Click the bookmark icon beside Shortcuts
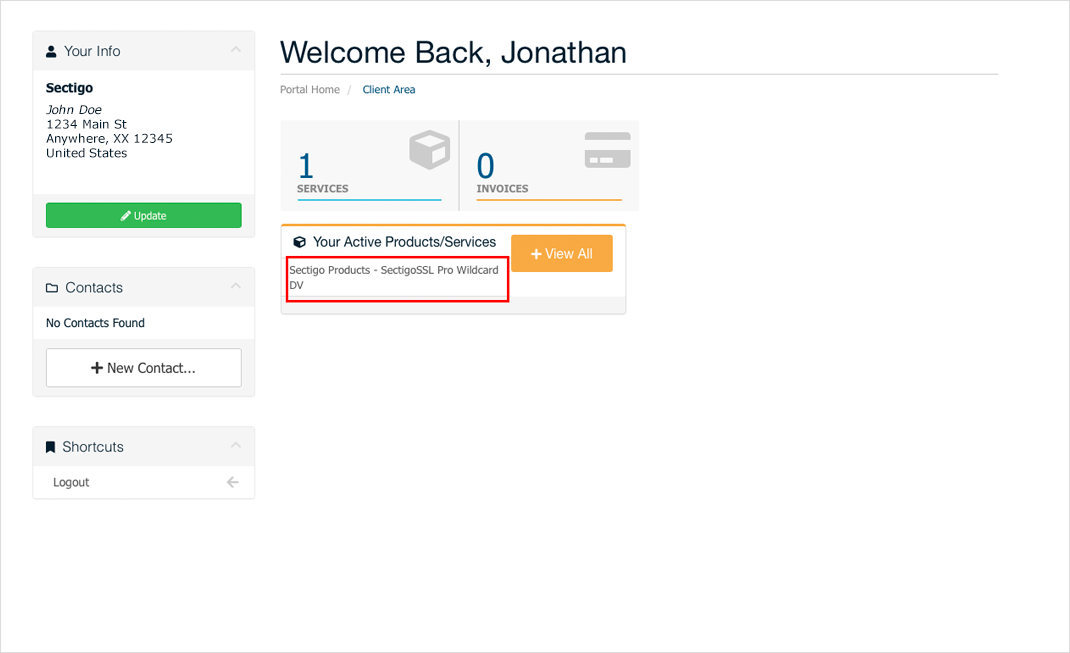1070x653 pixels. (x=51, y=447)
